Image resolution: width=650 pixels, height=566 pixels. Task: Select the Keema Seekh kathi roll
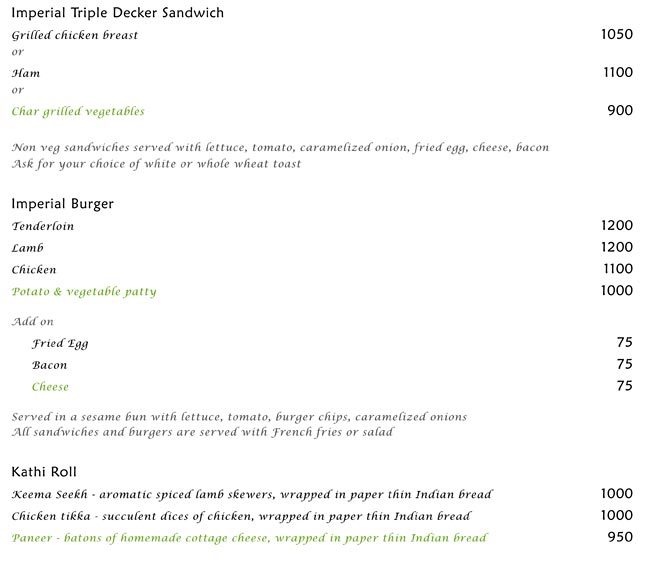coord(252,495)
